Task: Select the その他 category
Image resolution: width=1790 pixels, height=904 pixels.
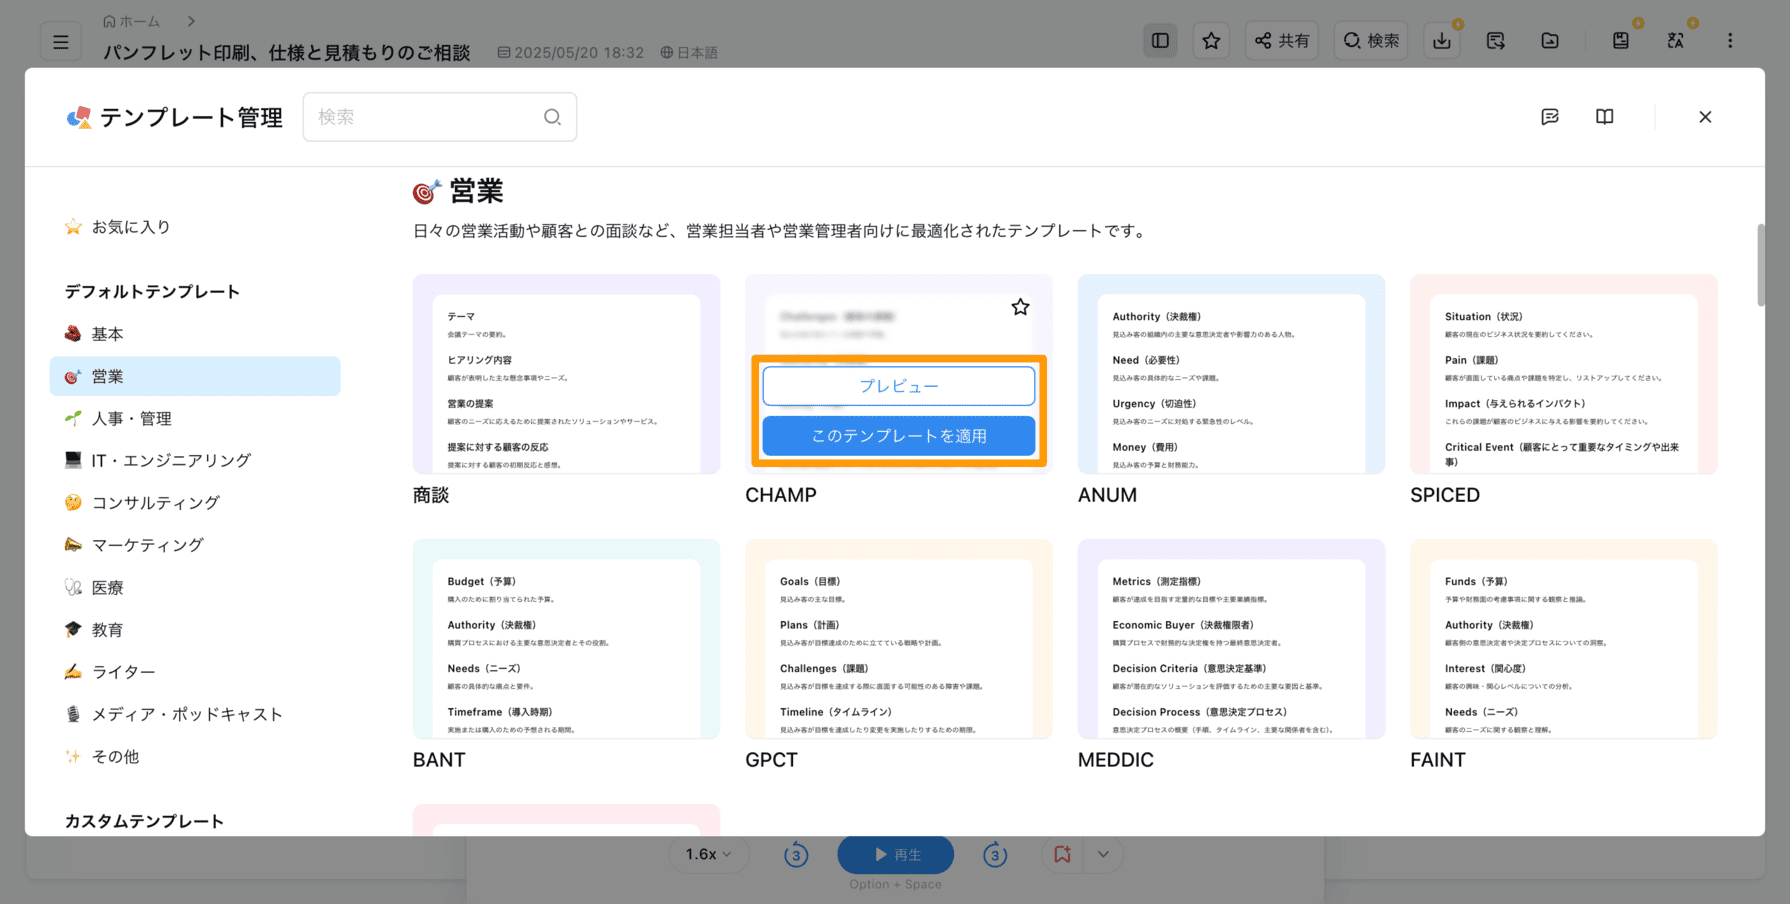Action: (195, 757)
